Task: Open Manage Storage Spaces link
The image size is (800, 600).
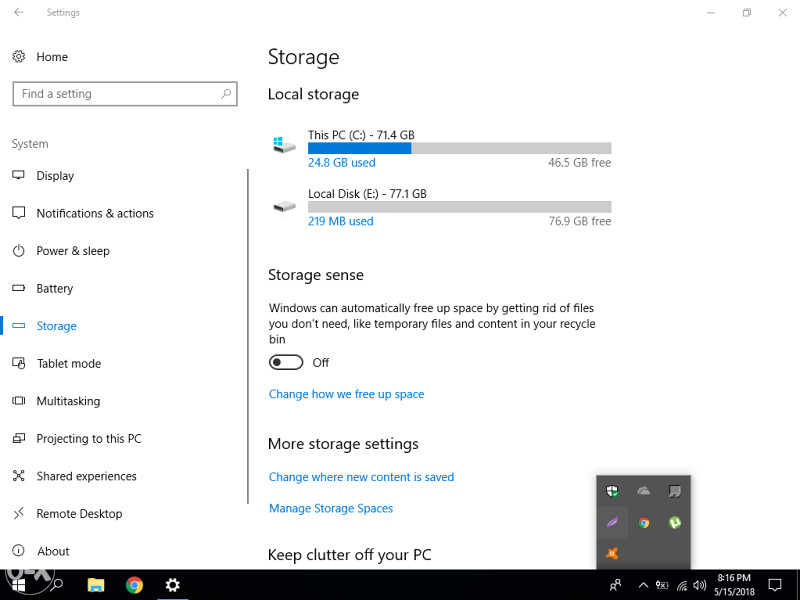Action: (331, 508)
